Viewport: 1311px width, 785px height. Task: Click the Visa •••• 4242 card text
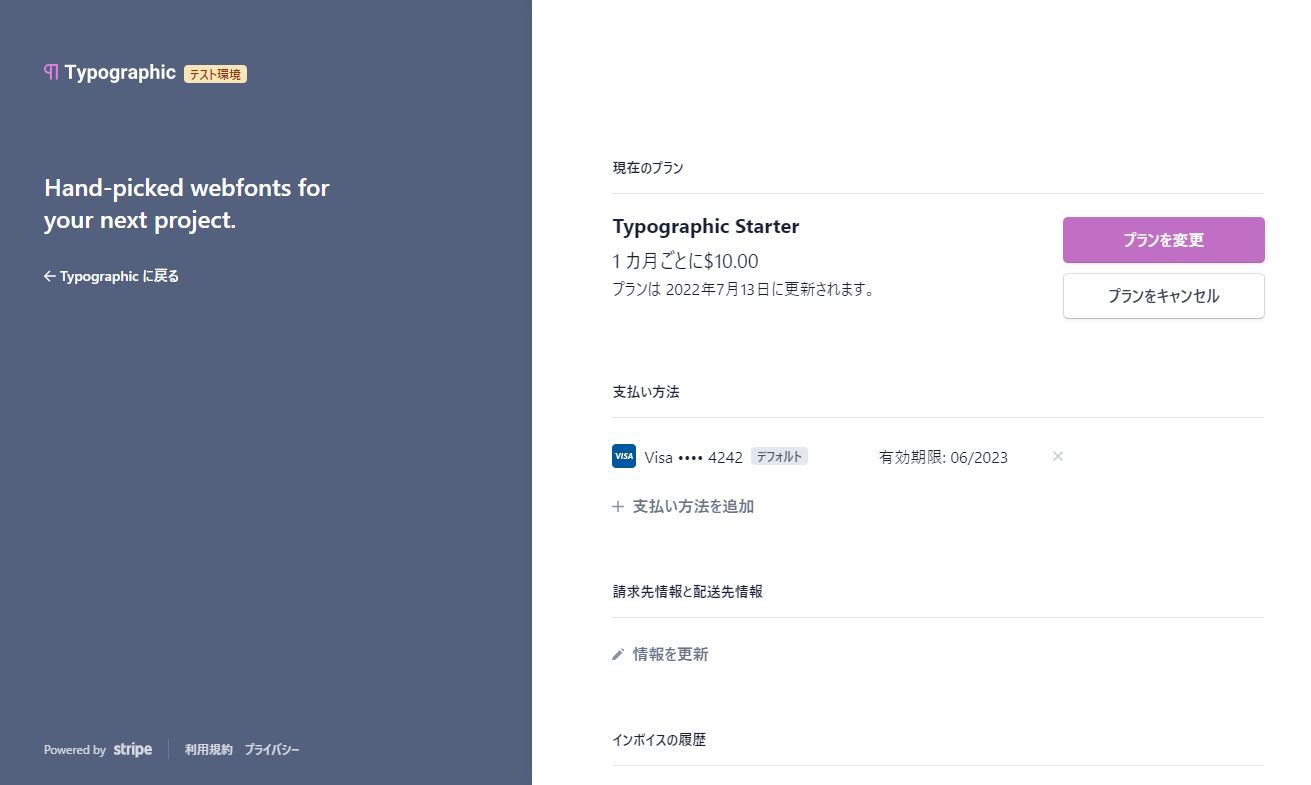click(694, 457)
